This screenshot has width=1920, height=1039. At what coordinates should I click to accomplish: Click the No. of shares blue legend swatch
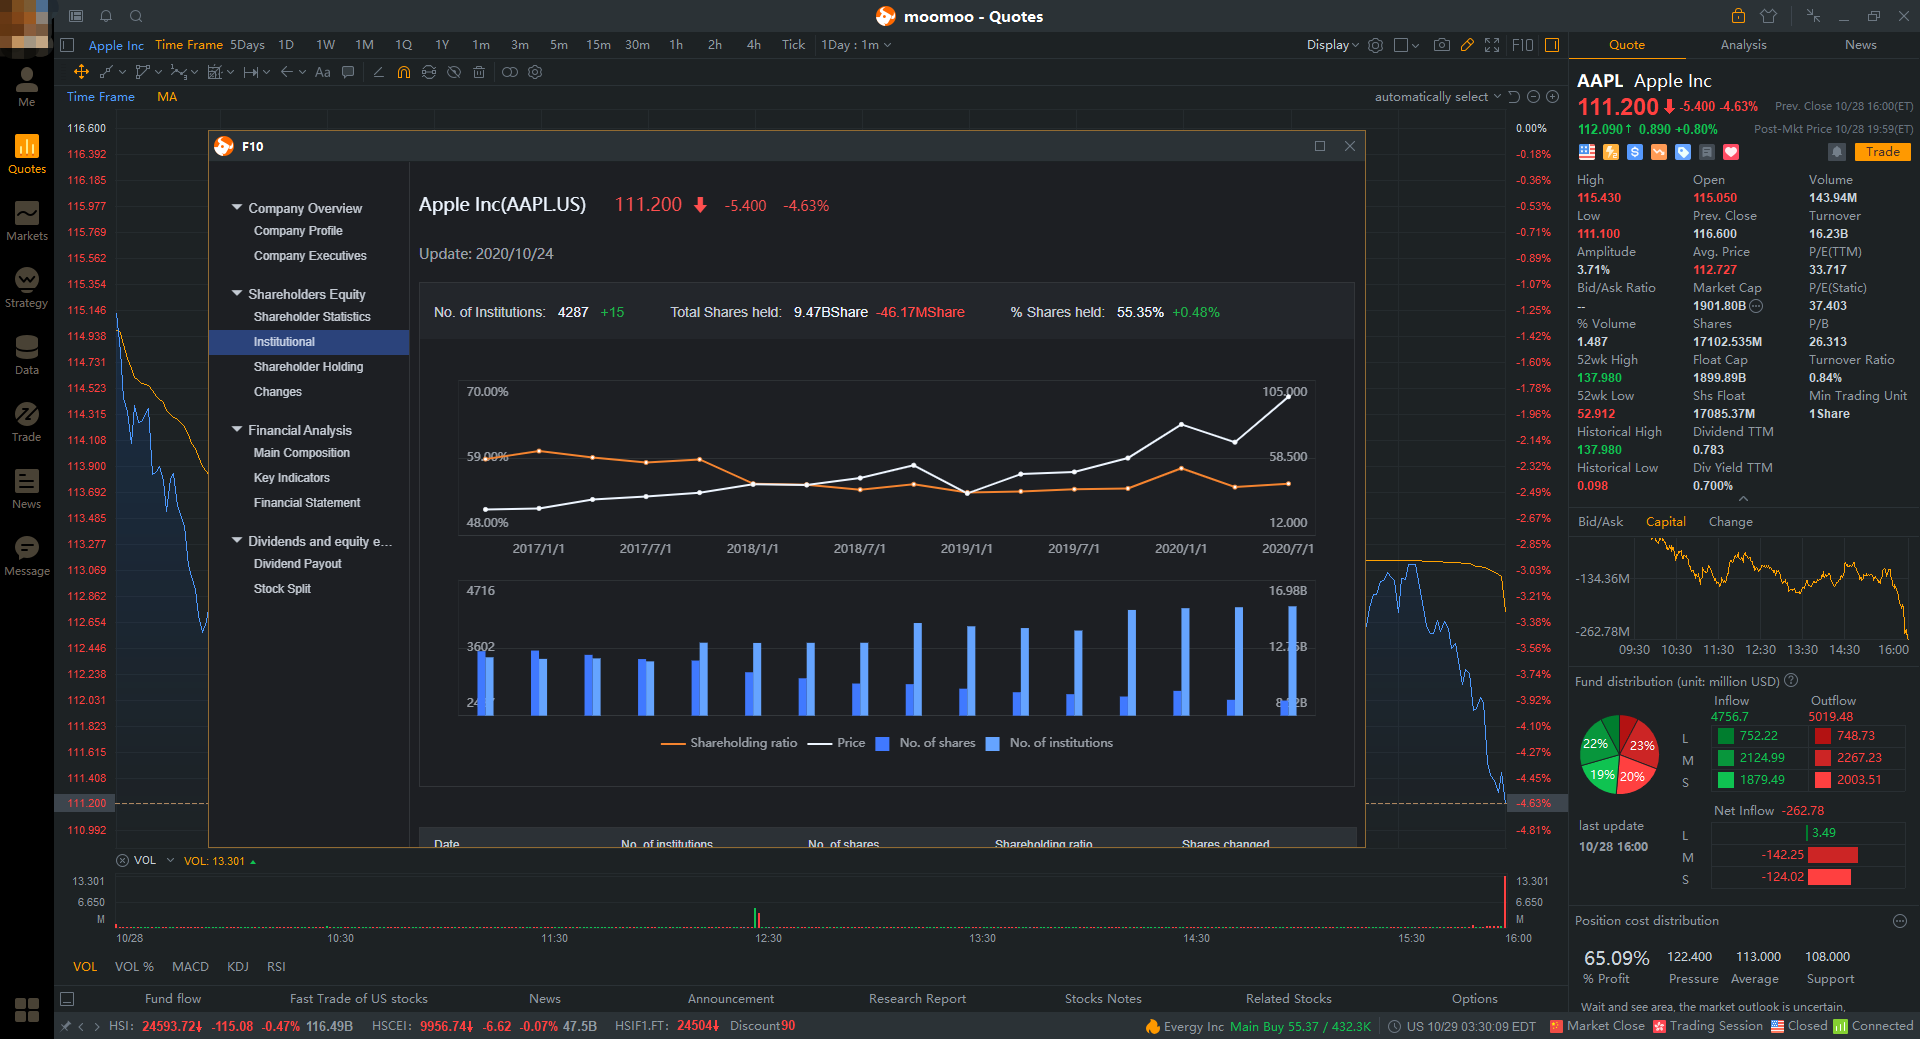point(882,744)
